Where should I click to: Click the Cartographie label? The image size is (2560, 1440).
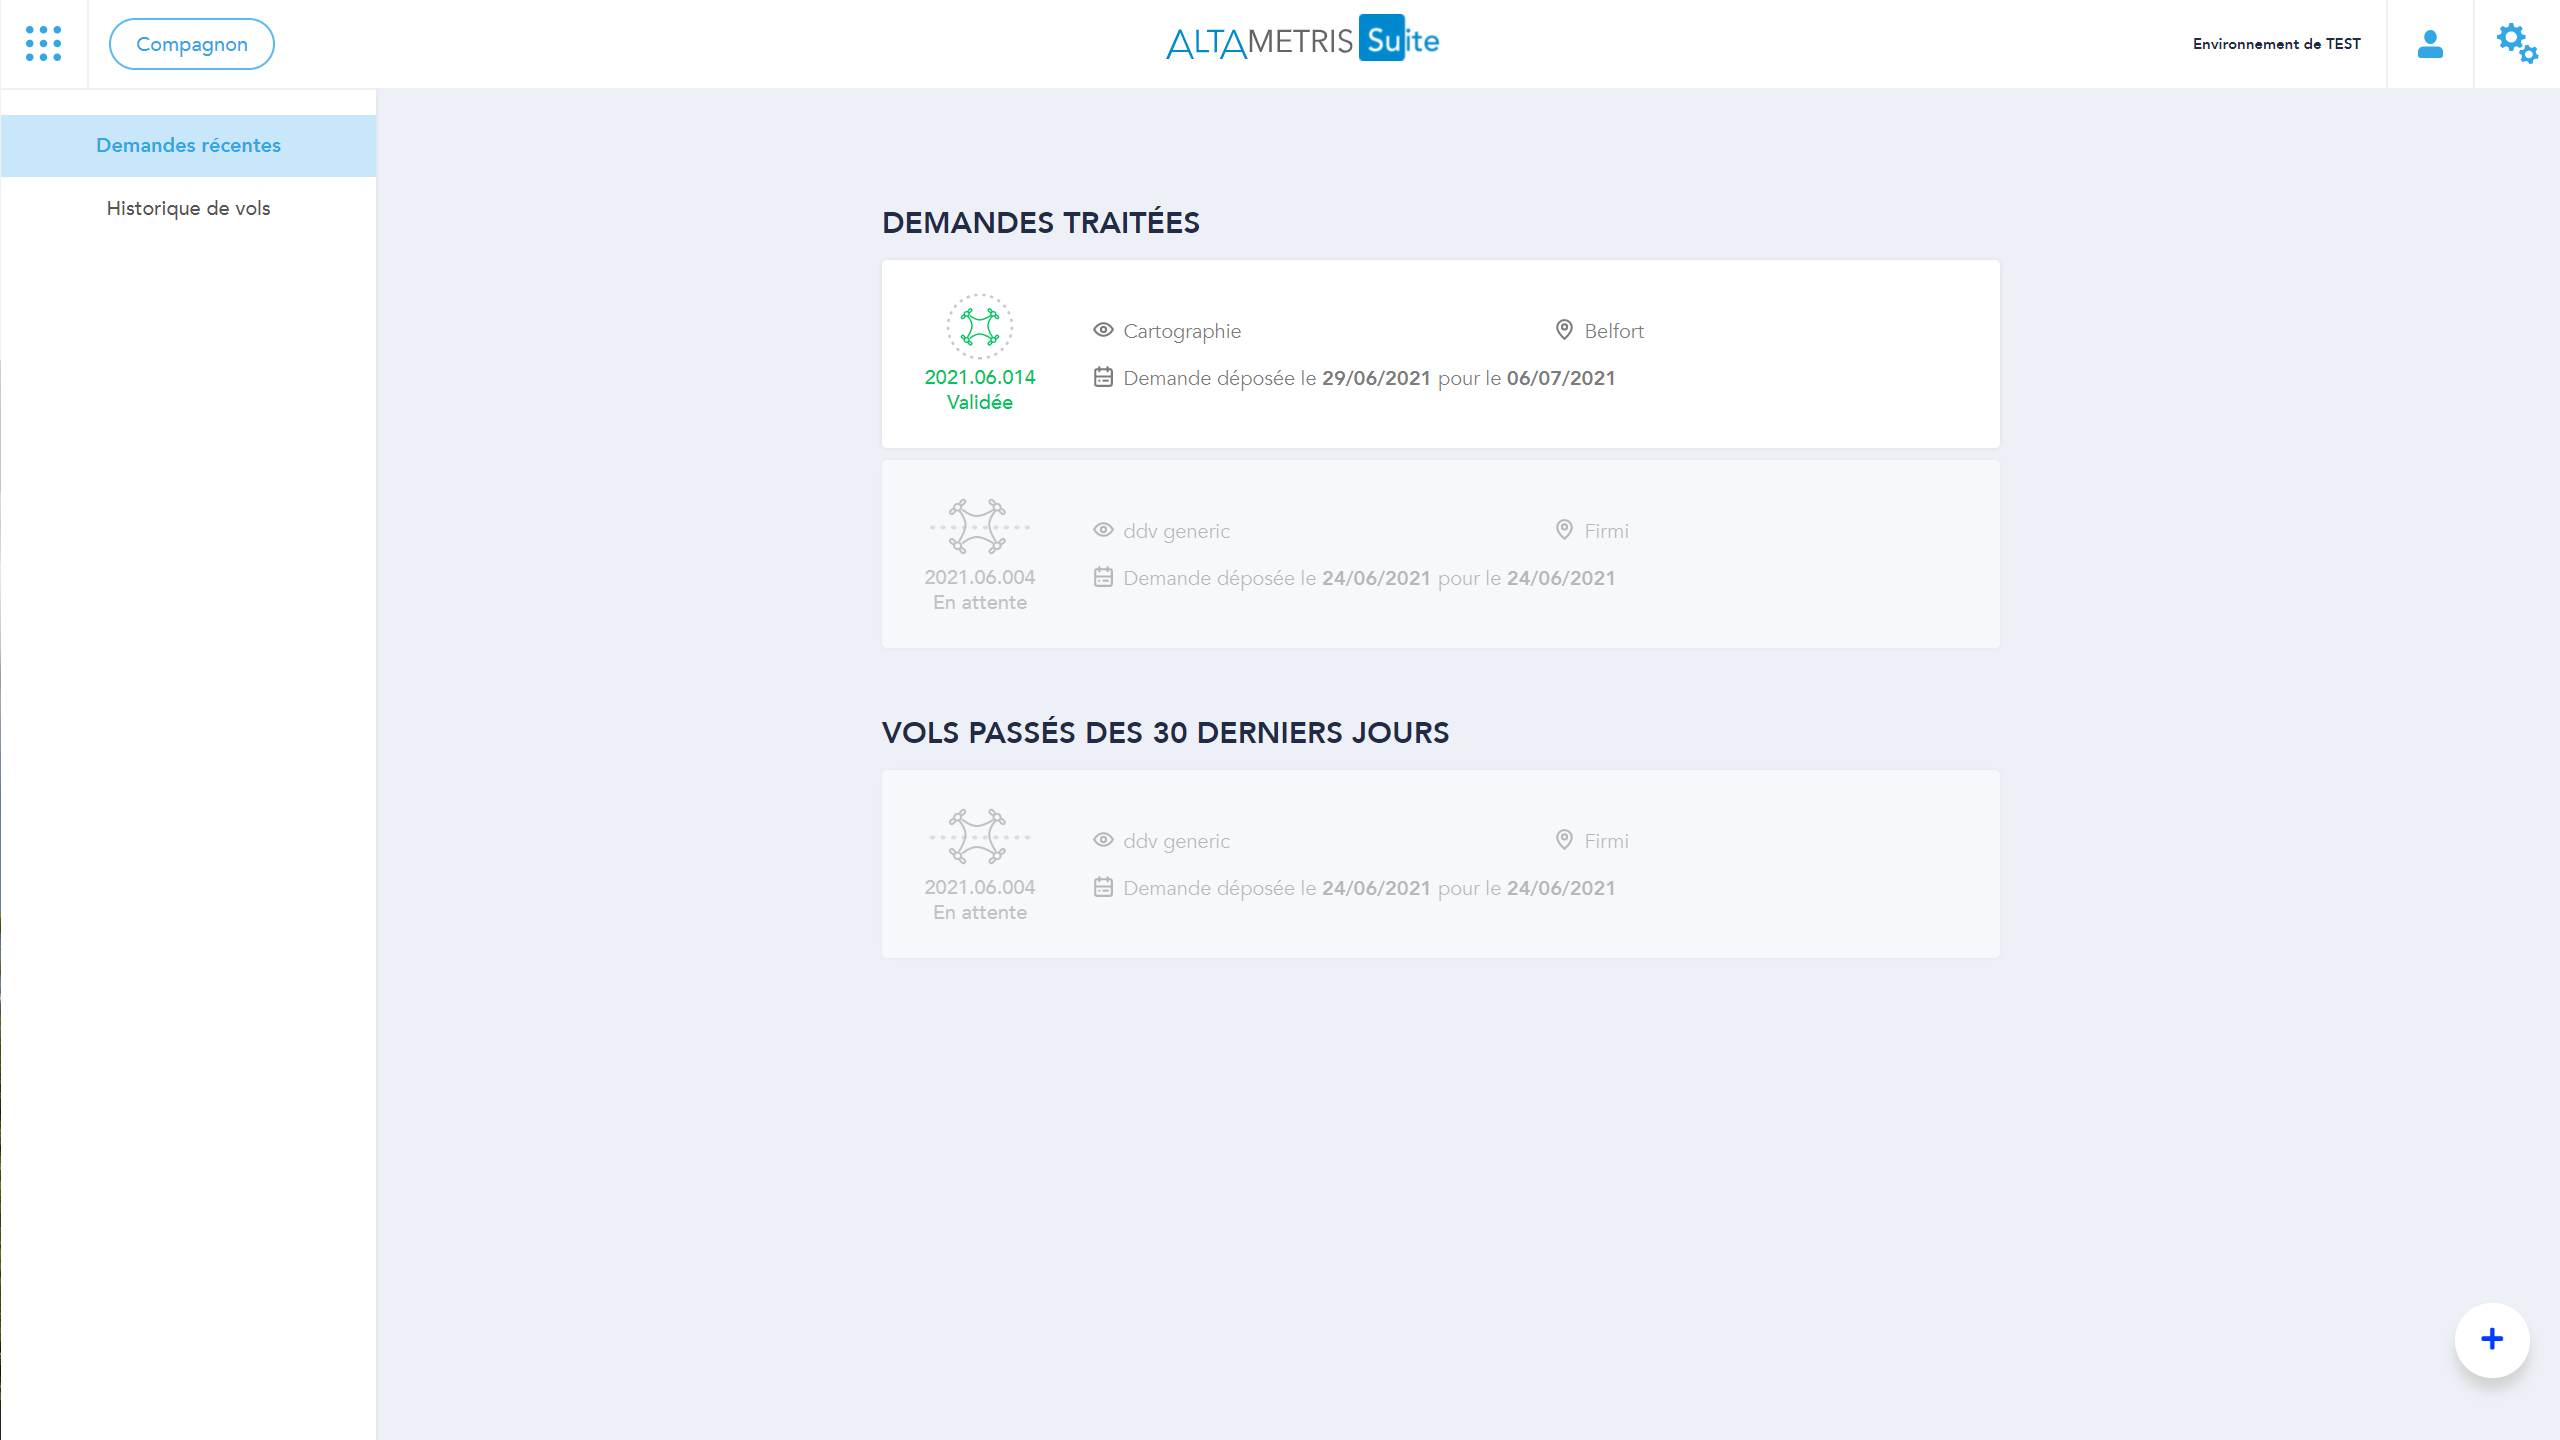tap(1182, 331)
